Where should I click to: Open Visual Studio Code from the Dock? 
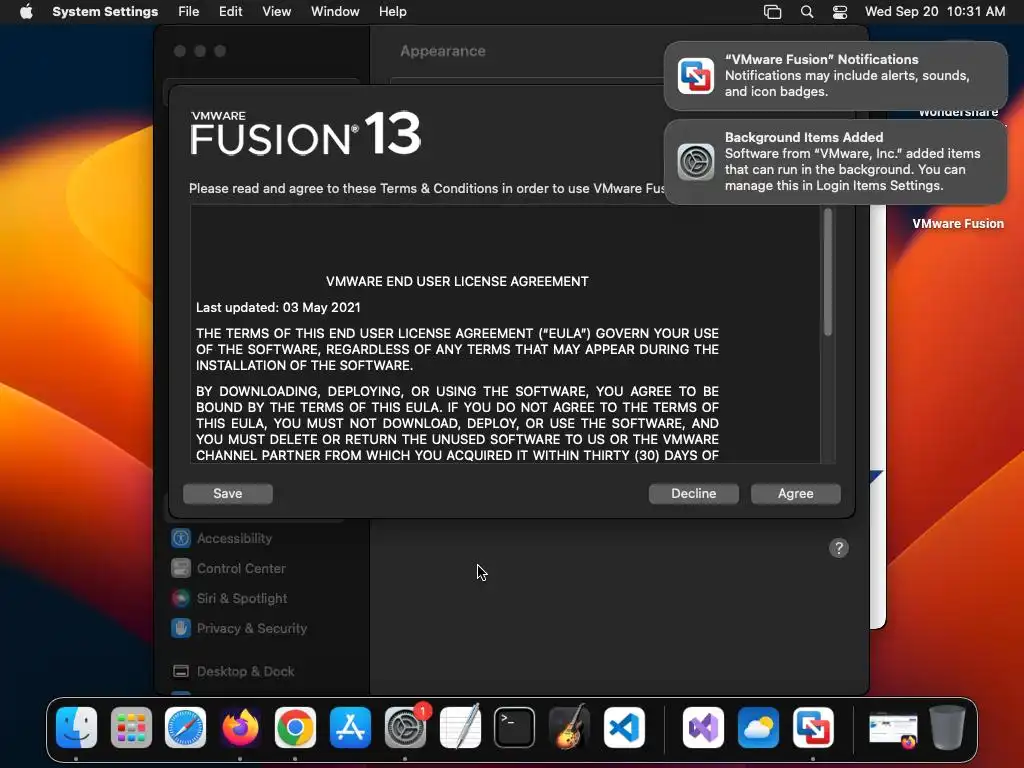(x=624, y=728)
